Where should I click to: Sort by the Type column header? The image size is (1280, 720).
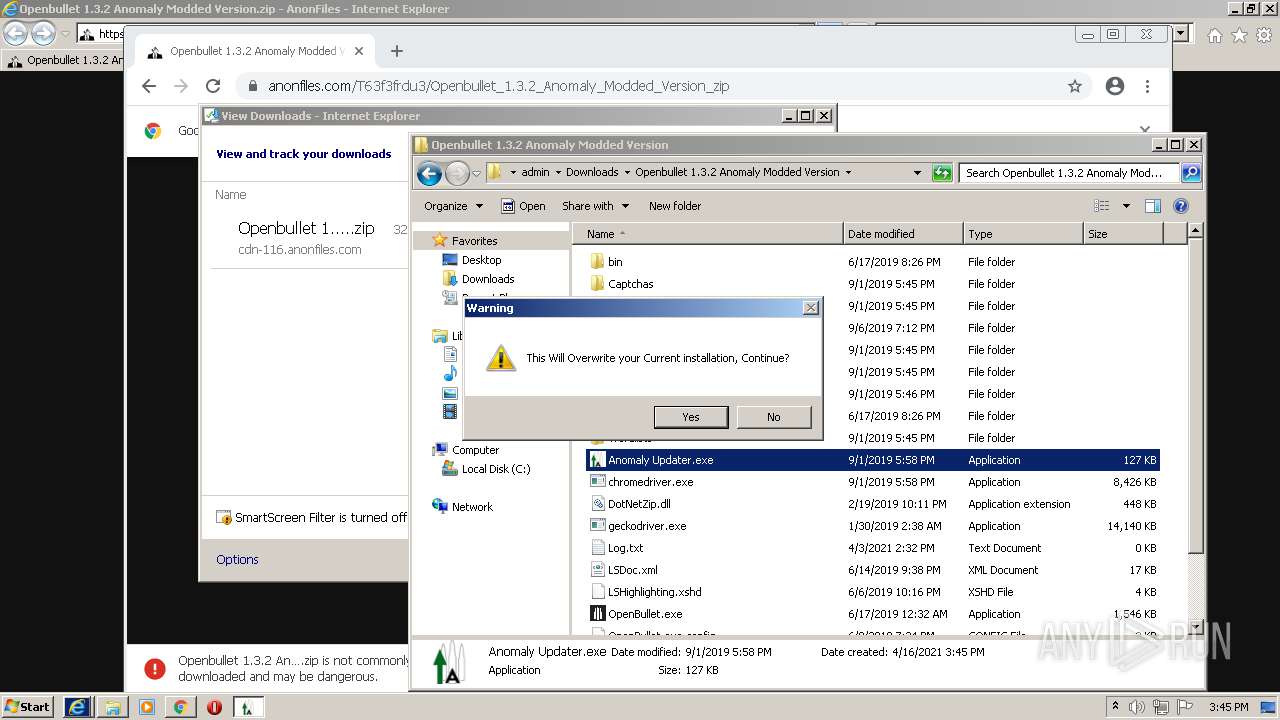[x=1024, y=234]
